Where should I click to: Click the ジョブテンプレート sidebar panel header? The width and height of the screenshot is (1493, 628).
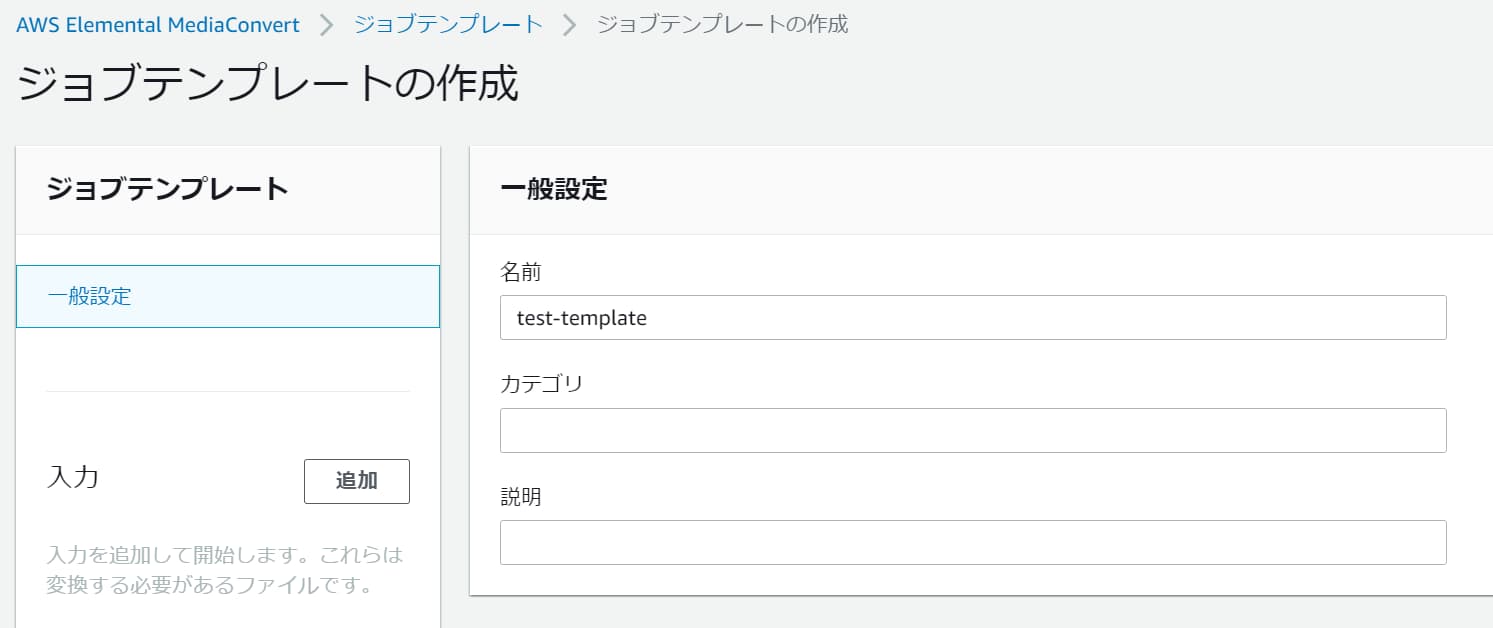click(167, 189)
